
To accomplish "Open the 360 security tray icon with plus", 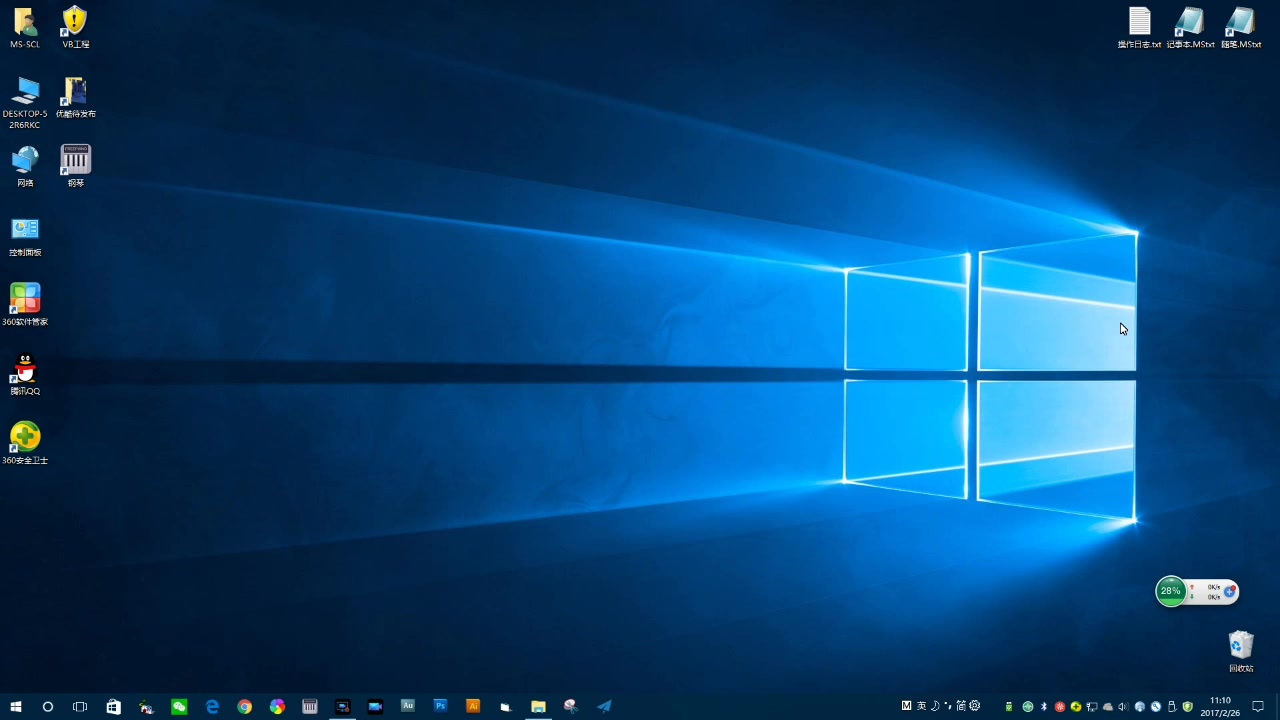I will pyautogui.click(x=1076, y=707).
